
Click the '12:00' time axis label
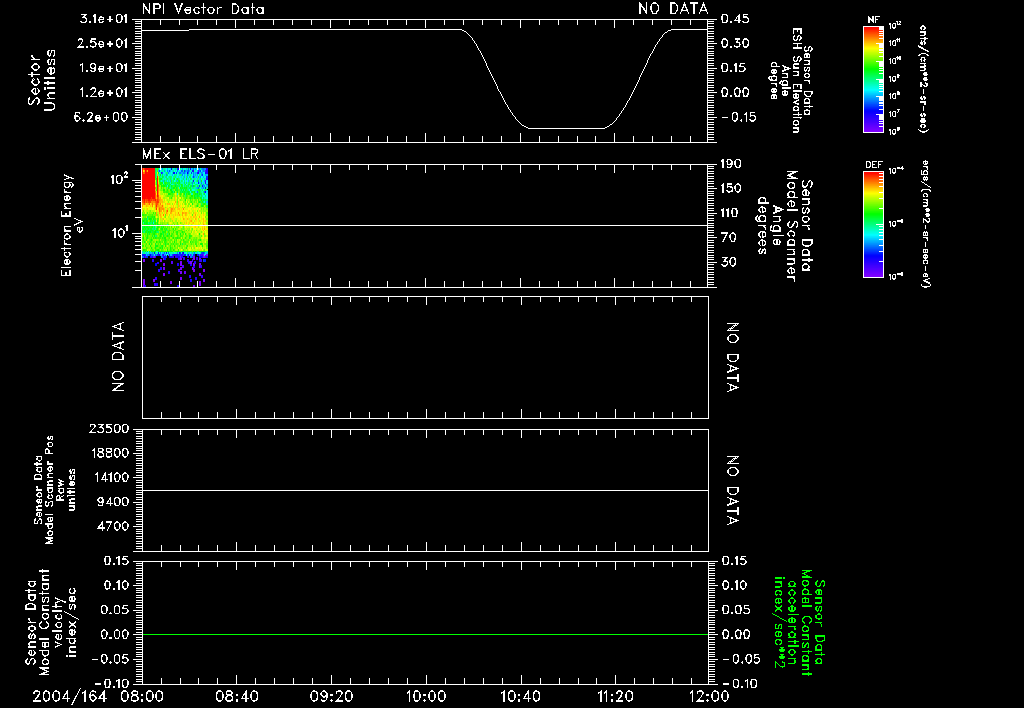[x=709, y=696]
